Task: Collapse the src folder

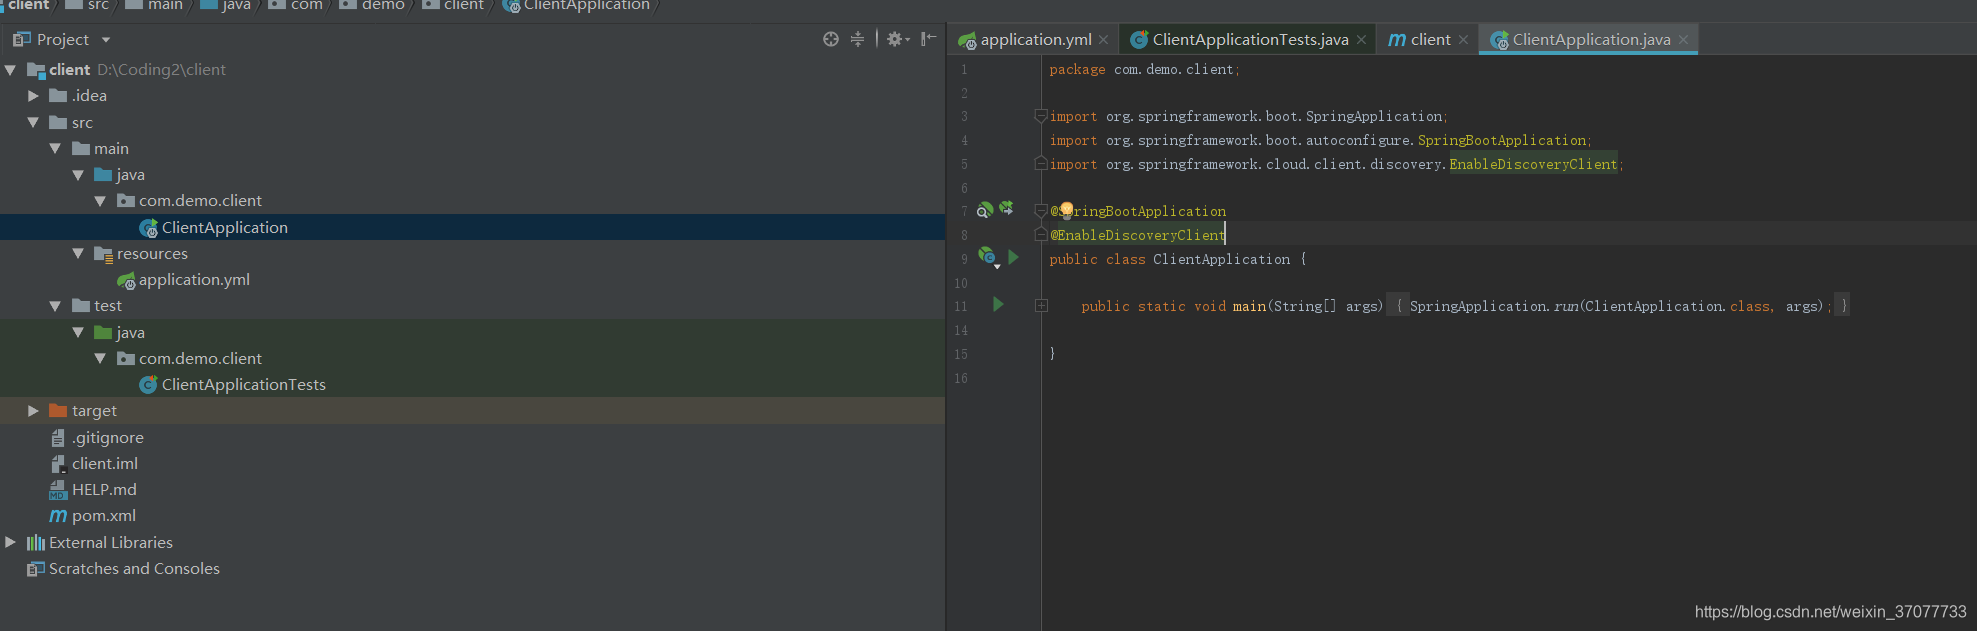Action: 33,122
